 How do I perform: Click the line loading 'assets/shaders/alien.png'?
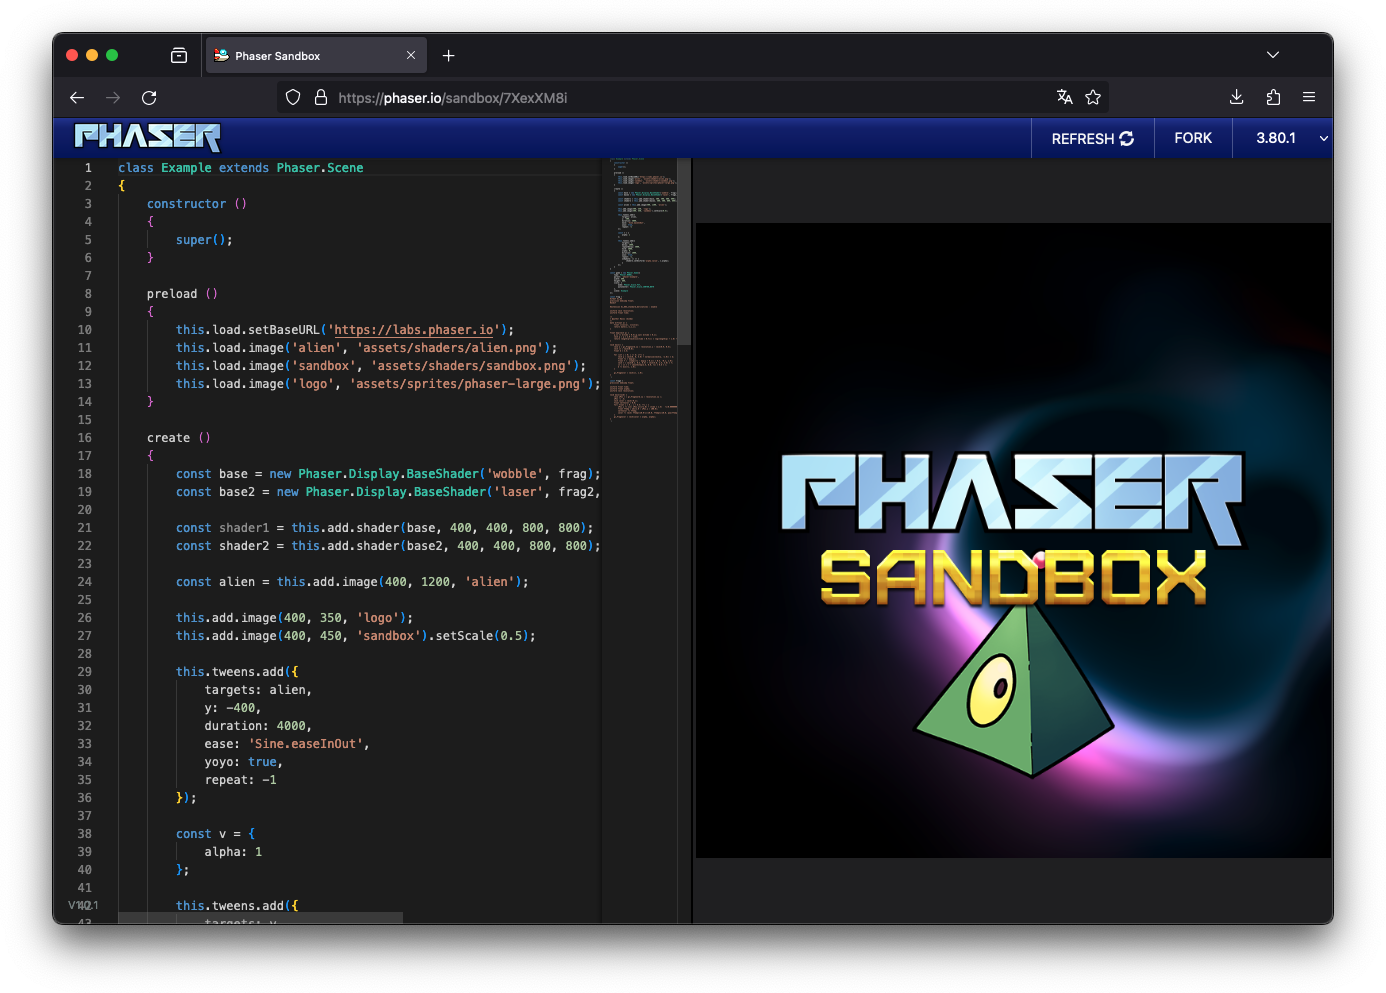point(367,348)
